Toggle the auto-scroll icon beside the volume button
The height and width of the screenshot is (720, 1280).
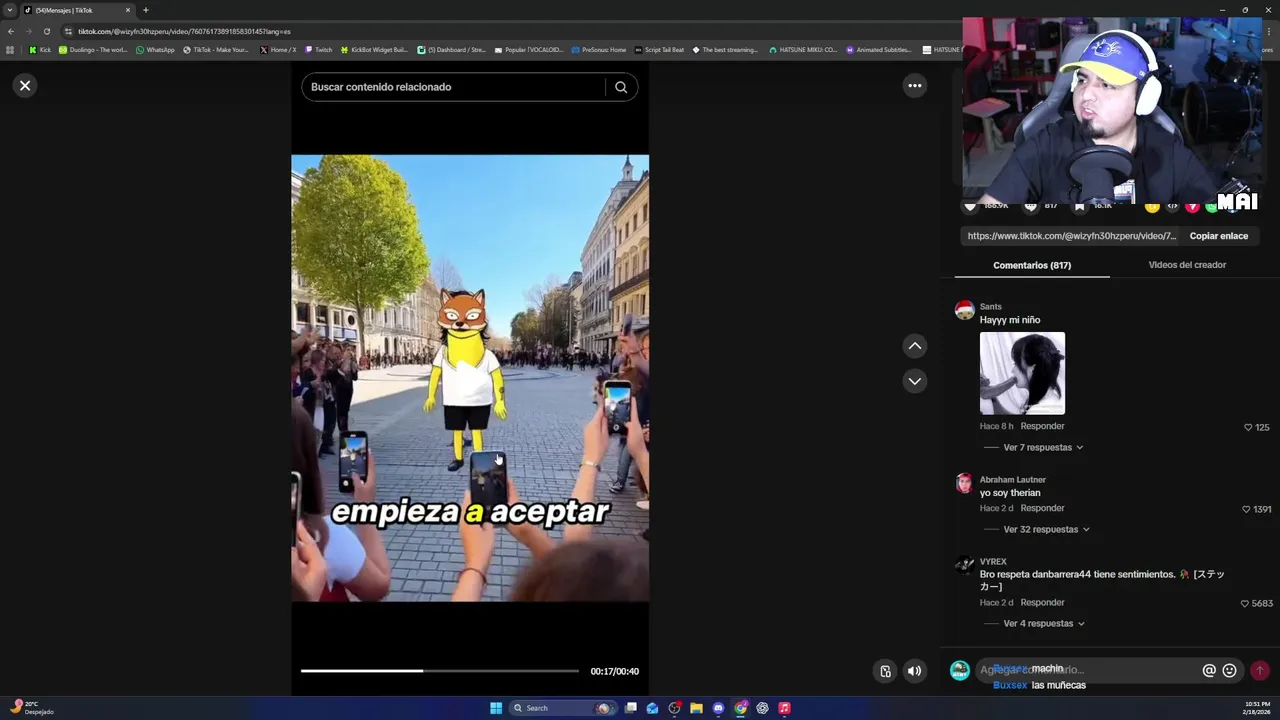(885, 671)
